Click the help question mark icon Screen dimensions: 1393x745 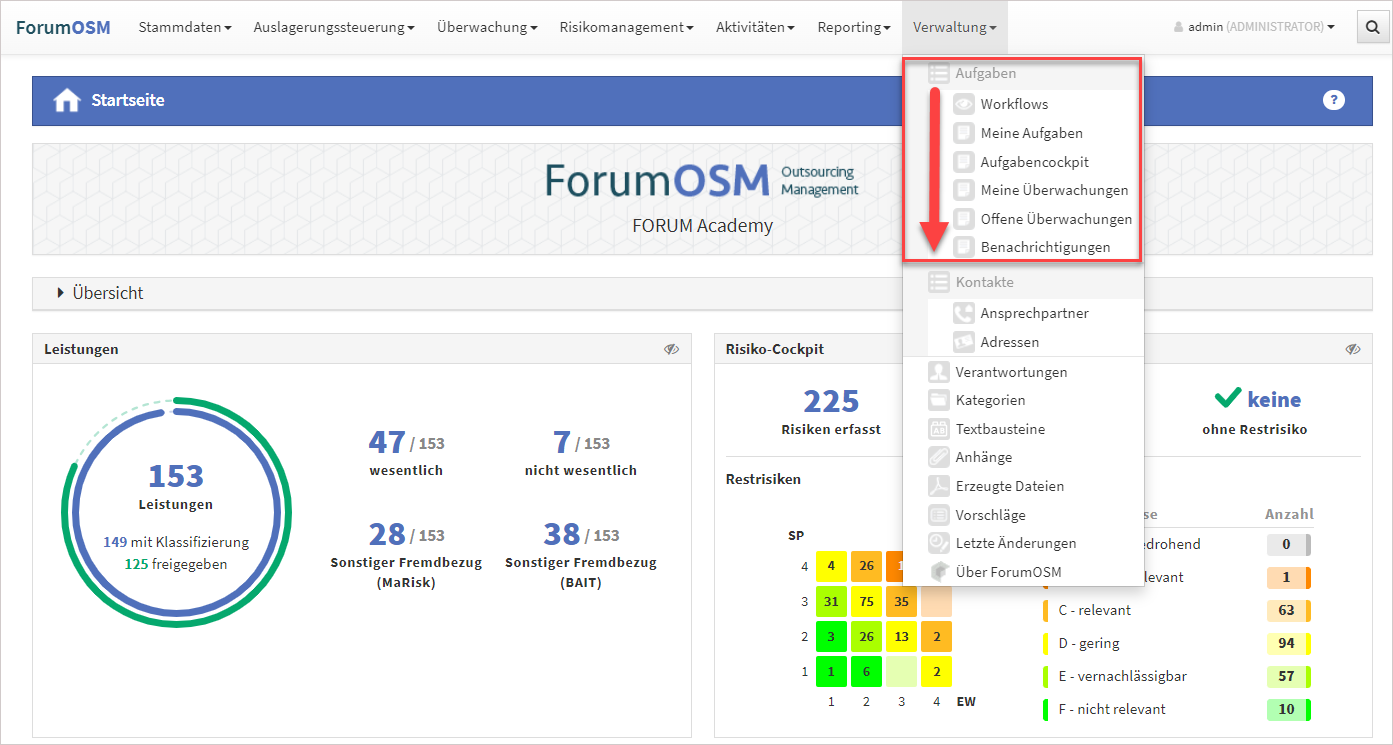point(1333,100)
